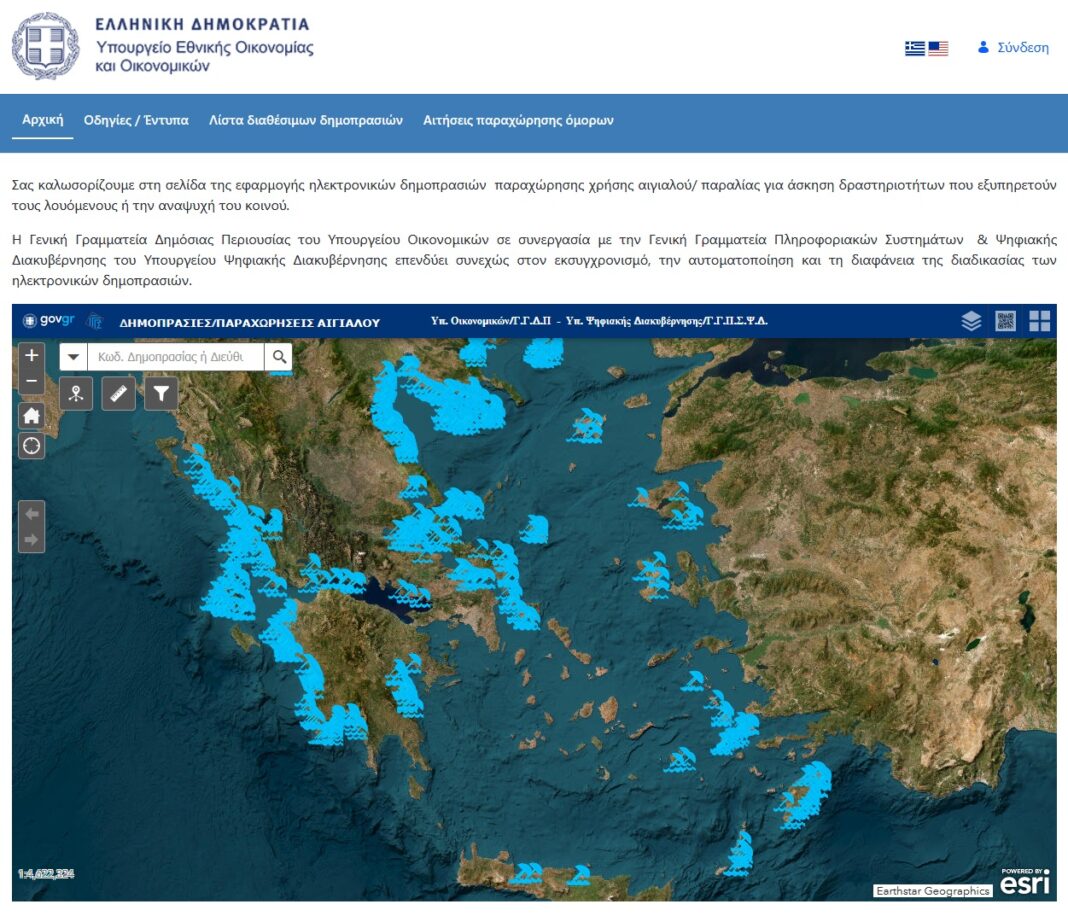The height and width of the screenshot is (916, 1068).
Task: Click the search magnifier button
Action: click(x=279, y=357)
